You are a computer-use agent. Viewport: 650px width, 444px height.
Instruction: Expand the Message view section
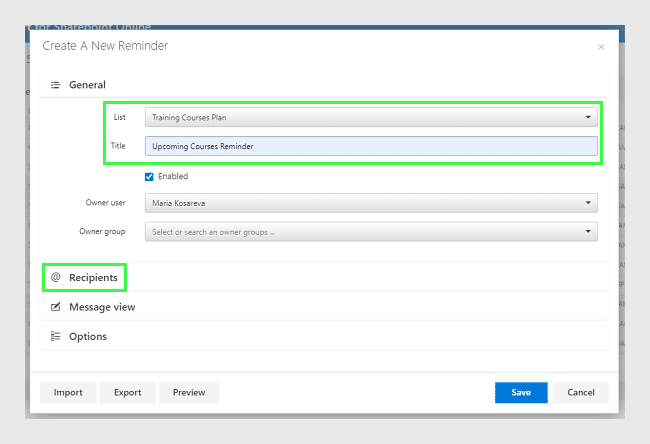[324, 307]
